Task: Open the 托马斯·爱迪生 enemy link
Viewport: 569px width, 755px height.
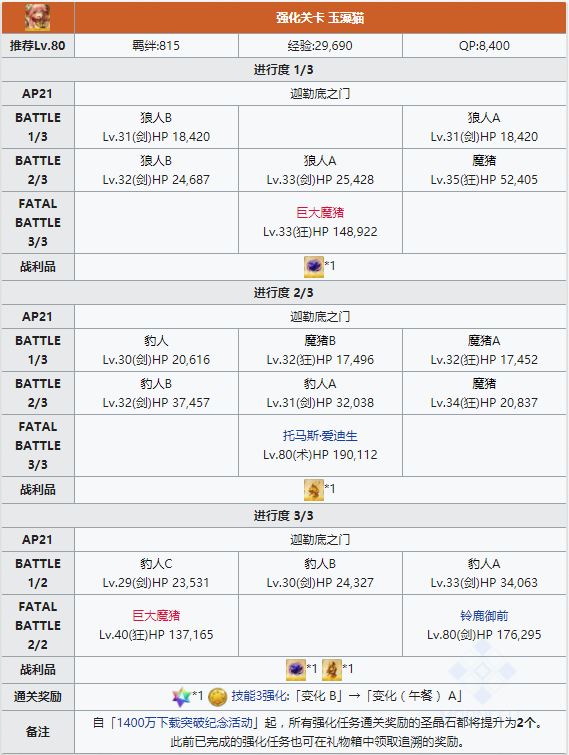Action: pos(320,436)
